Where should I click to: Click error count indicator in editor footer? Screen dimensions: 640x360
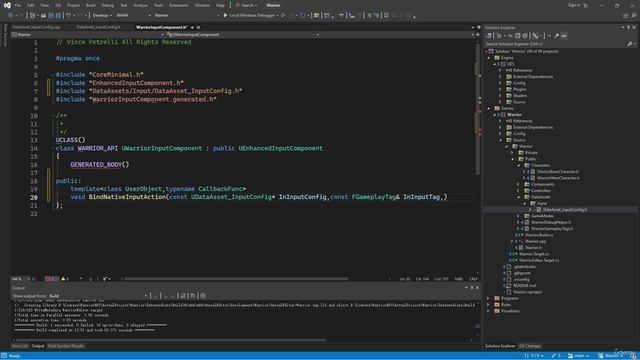(x=51, y=279)
